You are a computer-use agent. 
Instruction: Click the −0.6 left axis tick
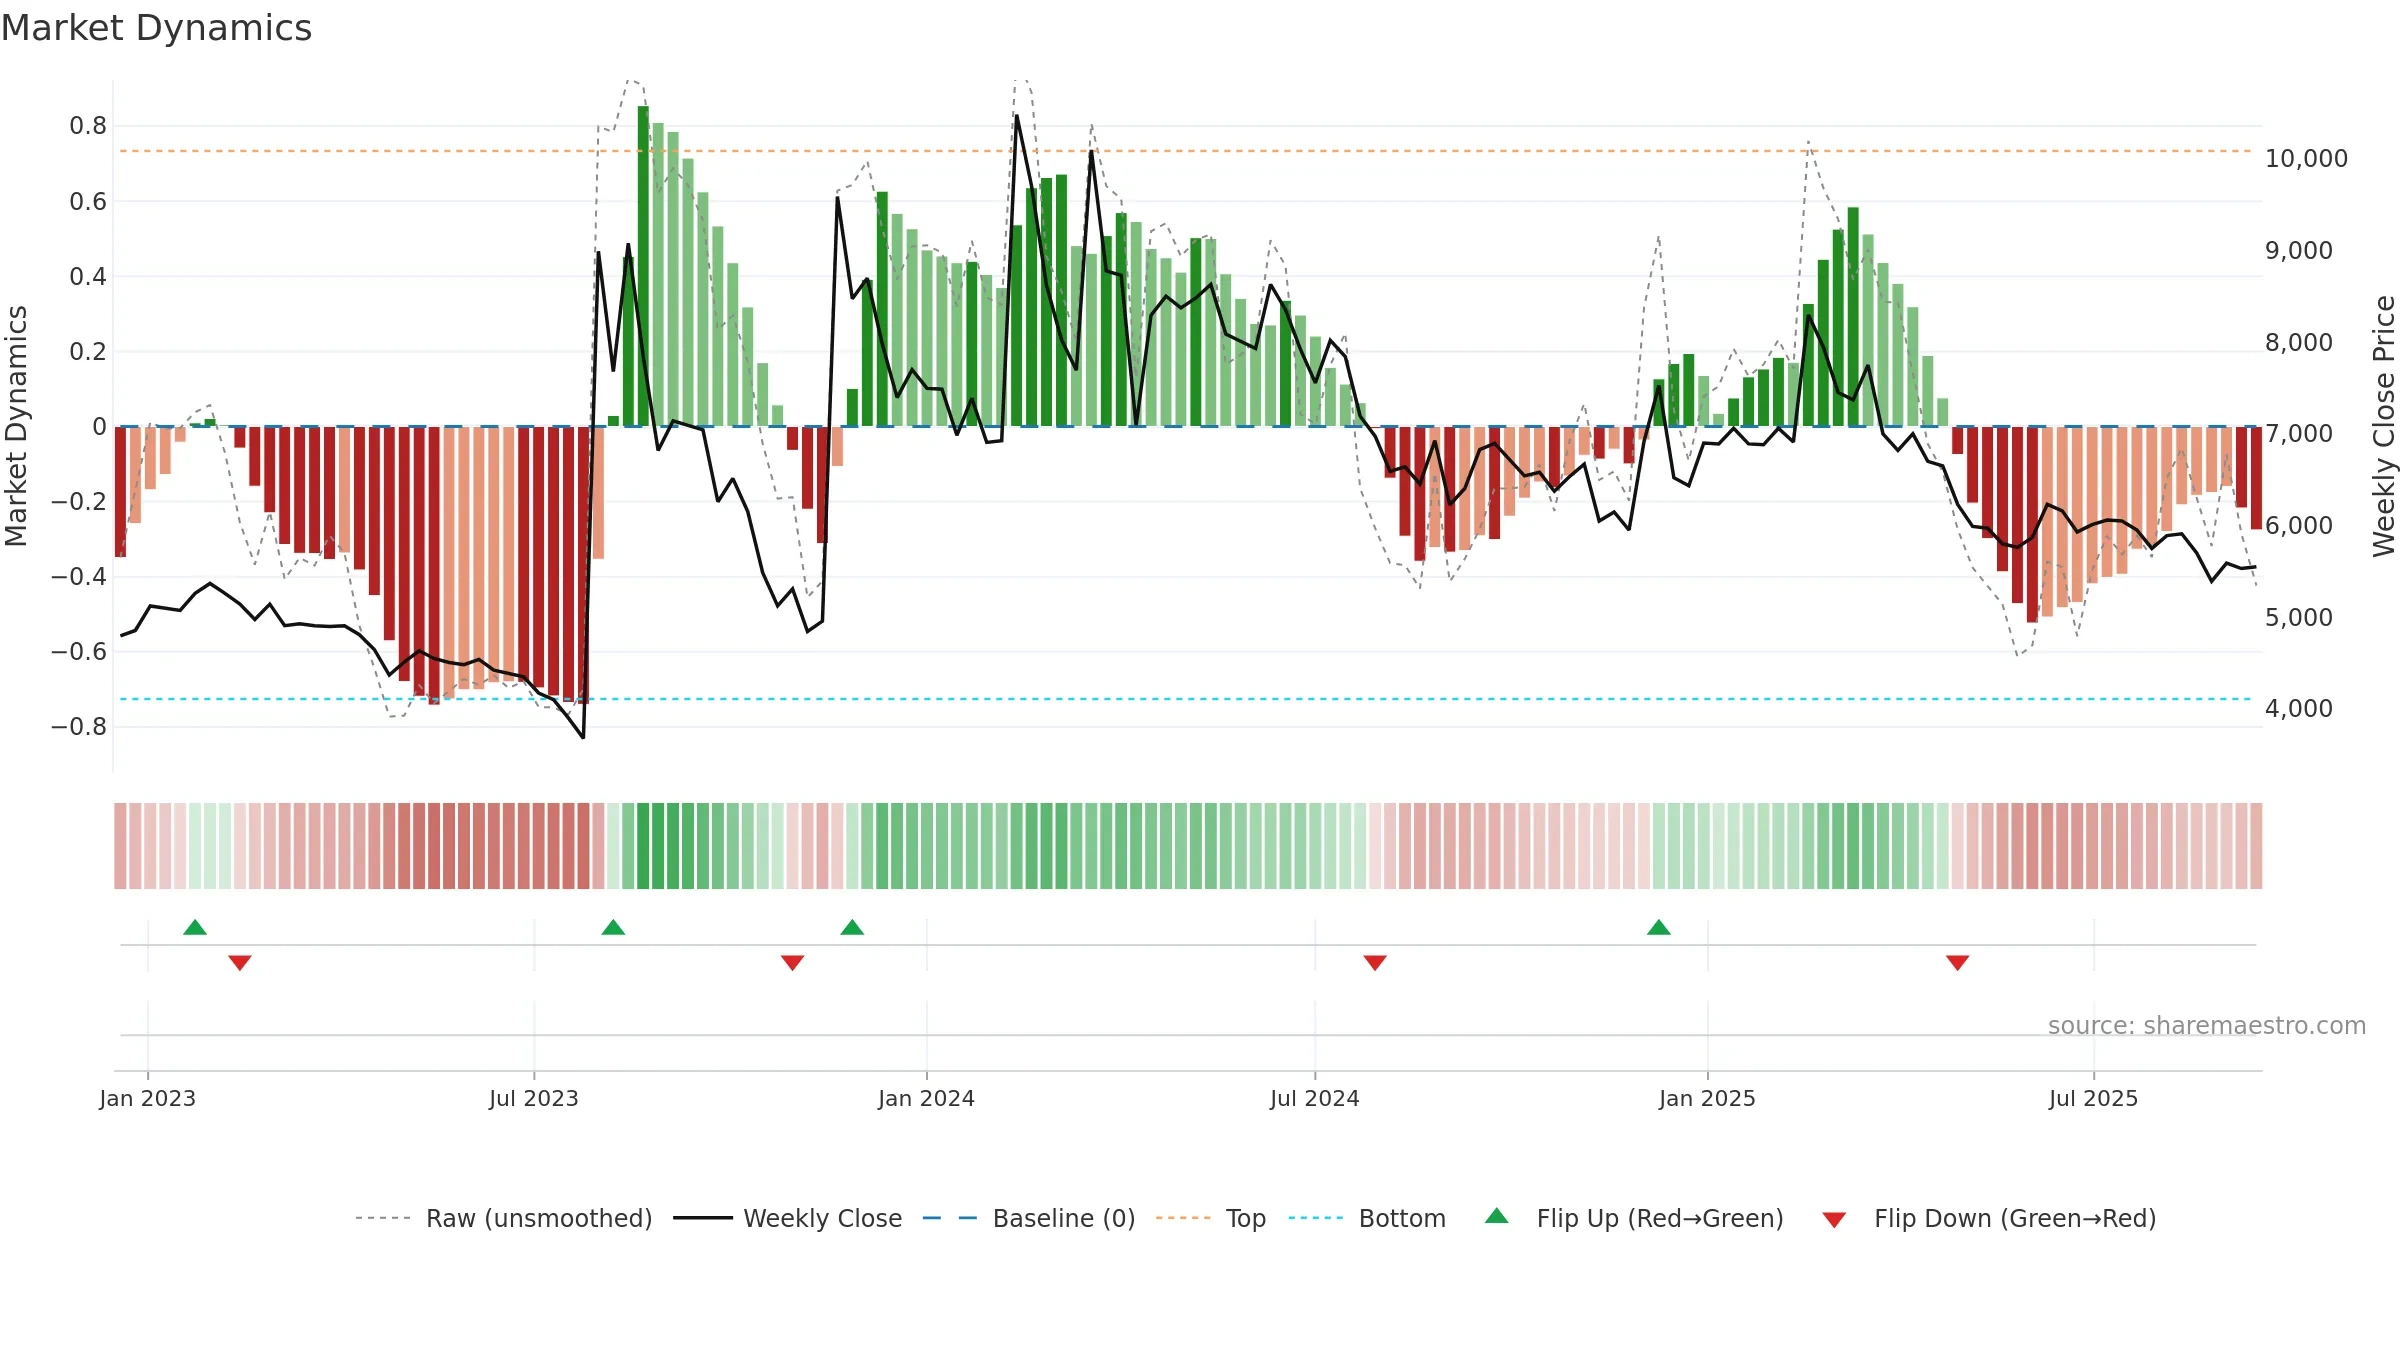pyautogui.click(x=79, y=651)
